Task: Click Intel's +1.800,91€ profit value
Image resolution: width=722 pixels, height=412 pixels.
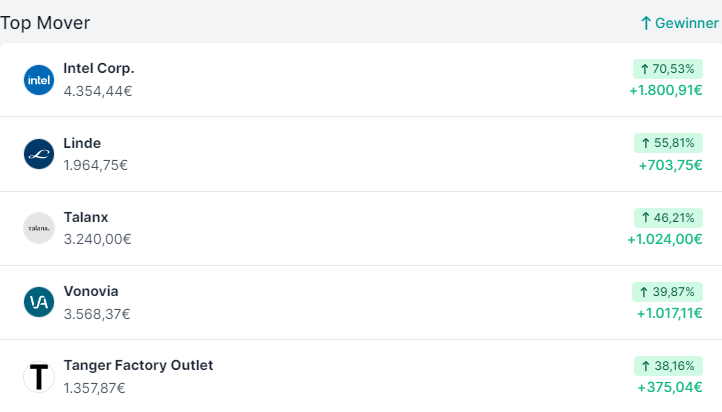Action: click(665, 91)
